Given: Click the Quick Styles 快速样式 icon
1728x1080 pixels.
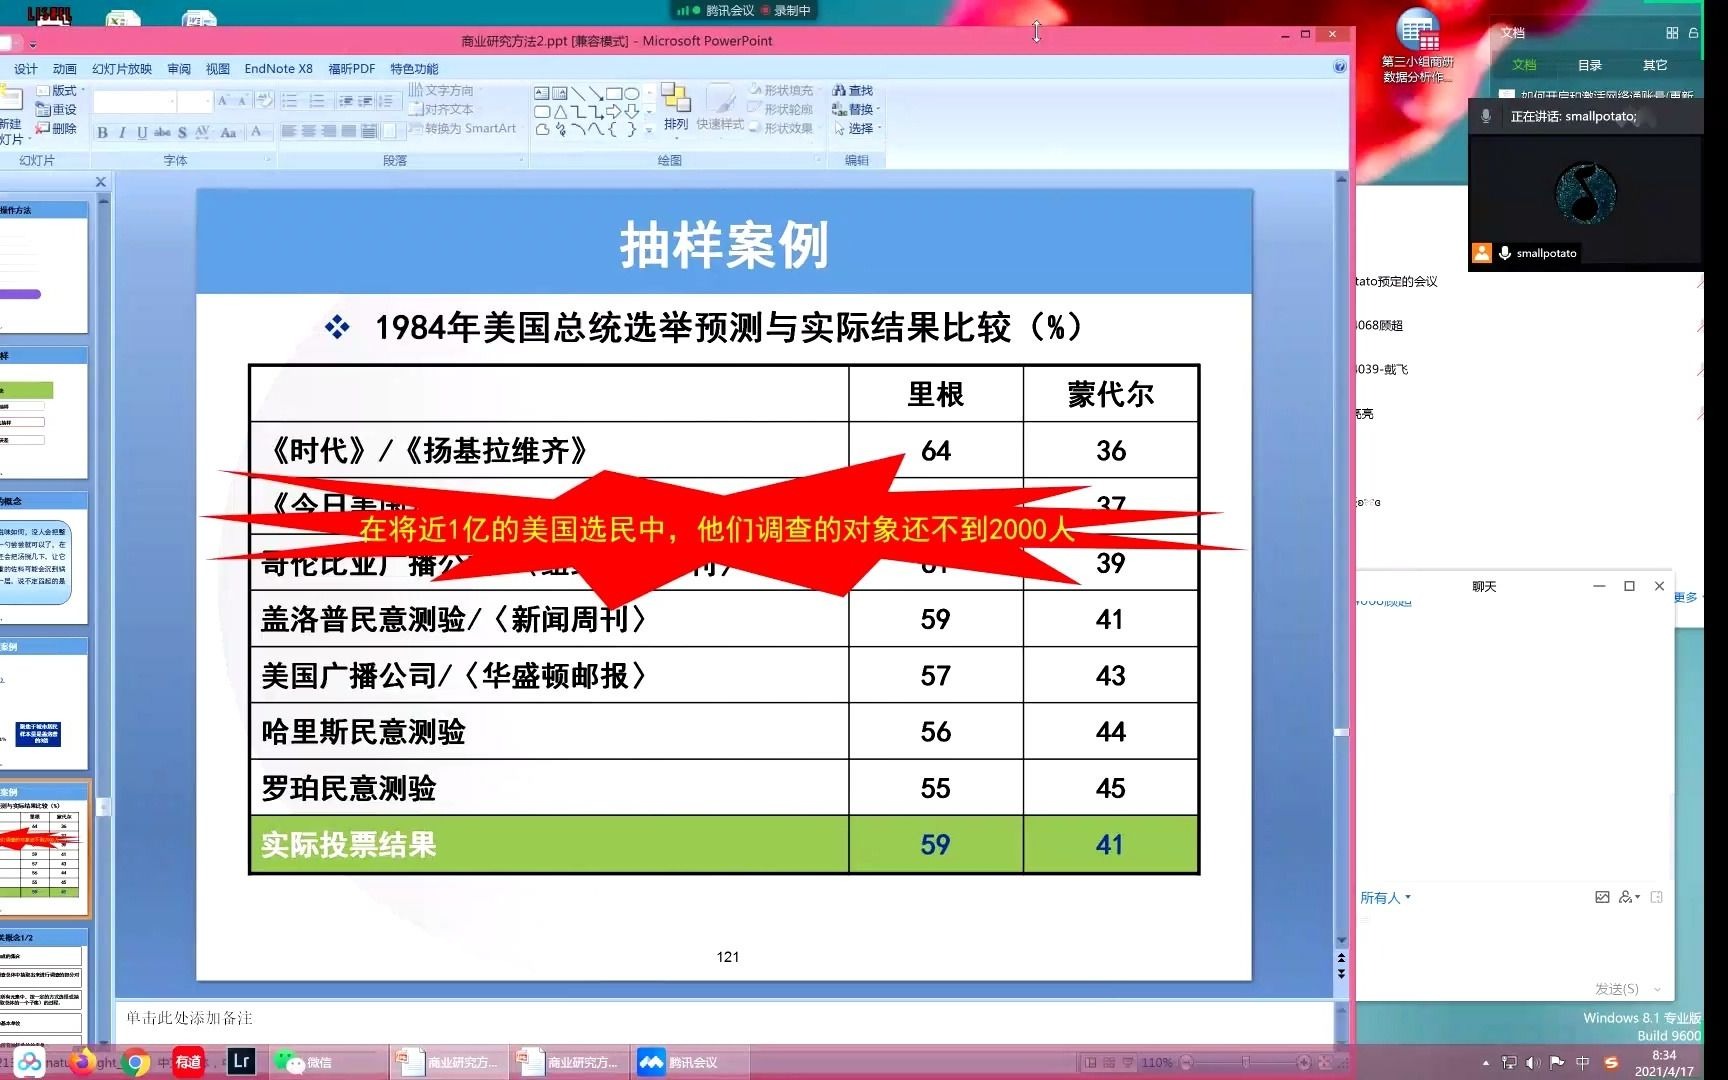Looking at the screenshot, I should [x=720, y=108].
